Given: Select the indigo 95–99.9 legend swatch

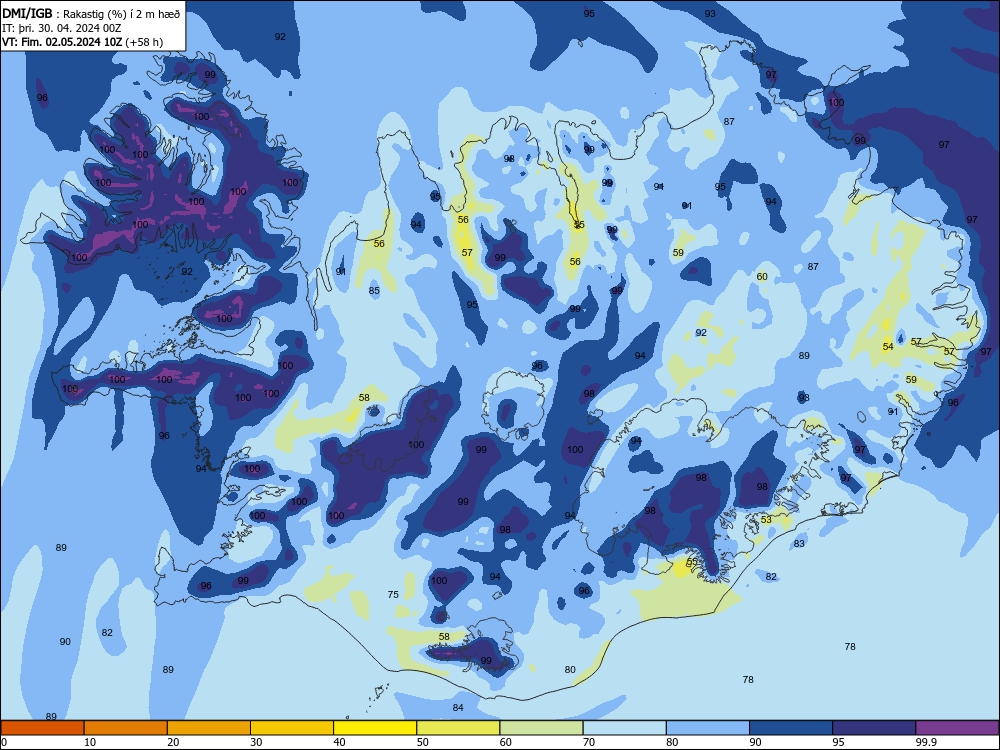Looking at the screenshot, I should coord(874,728).
